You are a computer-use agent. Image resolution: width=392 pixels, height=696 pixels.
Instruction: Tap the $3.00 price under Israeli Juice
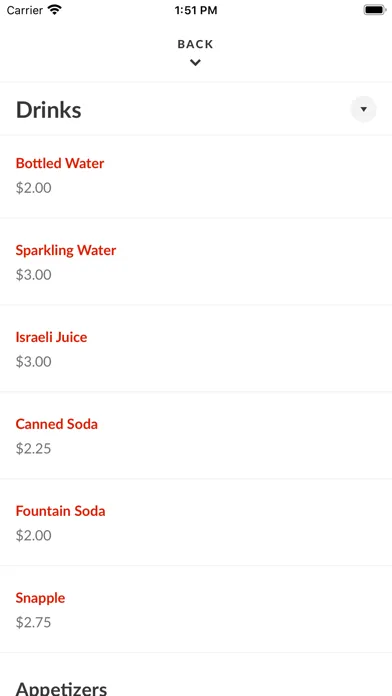[34, 362]
